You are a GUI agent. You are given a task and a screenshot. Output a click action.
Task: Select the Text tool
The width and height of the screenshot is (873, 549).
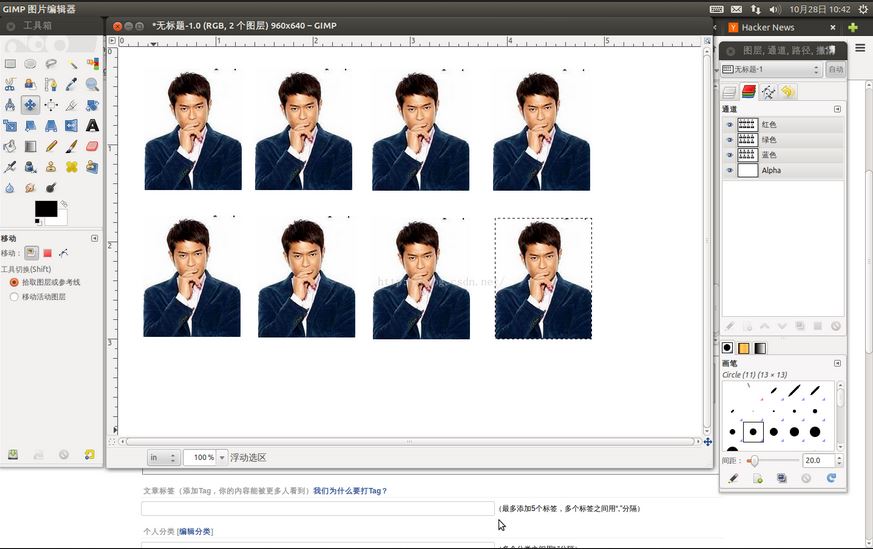pos(92,125)
